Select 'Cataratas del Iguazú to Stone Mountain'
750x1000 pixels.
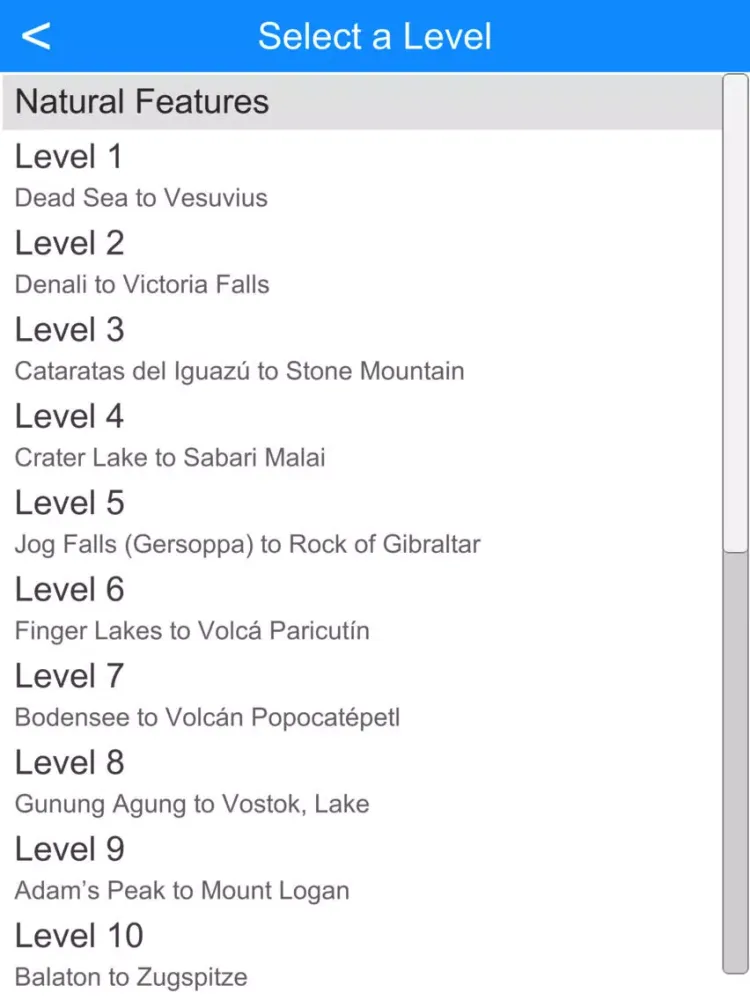pyautogui.click(x=239, y=372)
